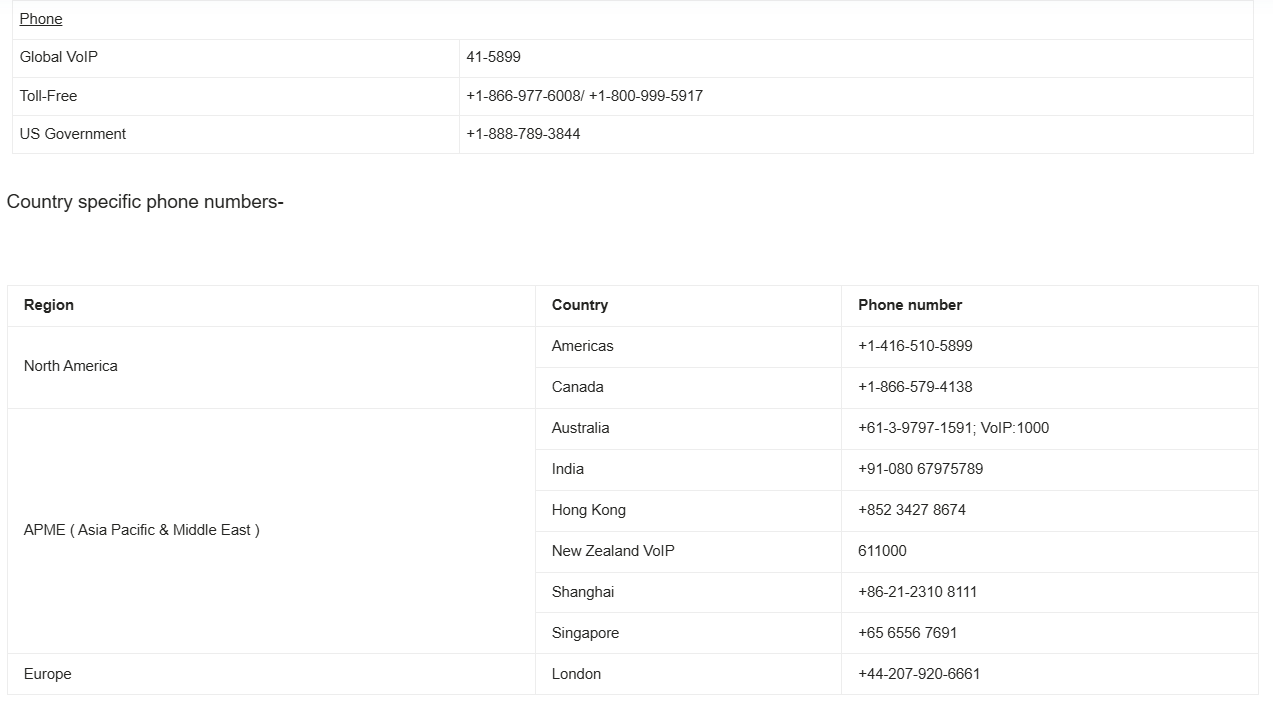This screenshot has width=1273, height=717.
Task: Click the Country specific phone numbers heading
Action: pyautogui.click(x=145, y=202)
